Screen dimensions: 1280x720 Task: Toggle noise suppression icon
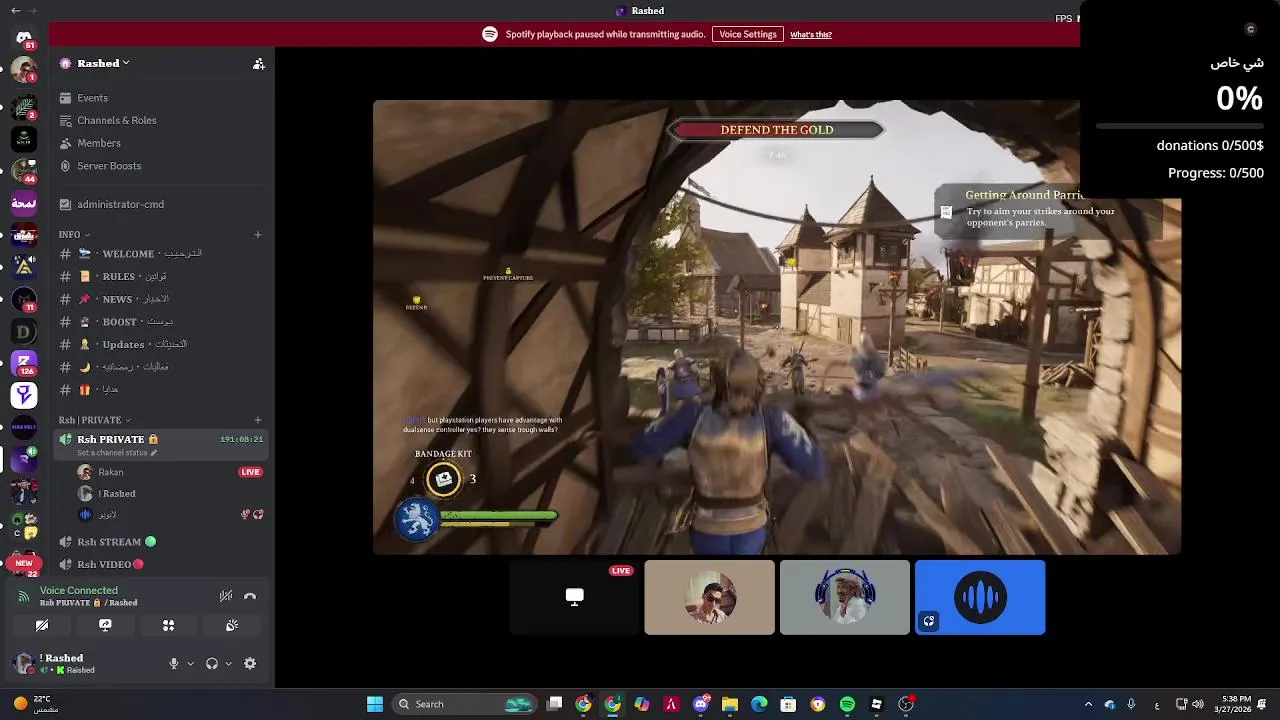point(226,596)
